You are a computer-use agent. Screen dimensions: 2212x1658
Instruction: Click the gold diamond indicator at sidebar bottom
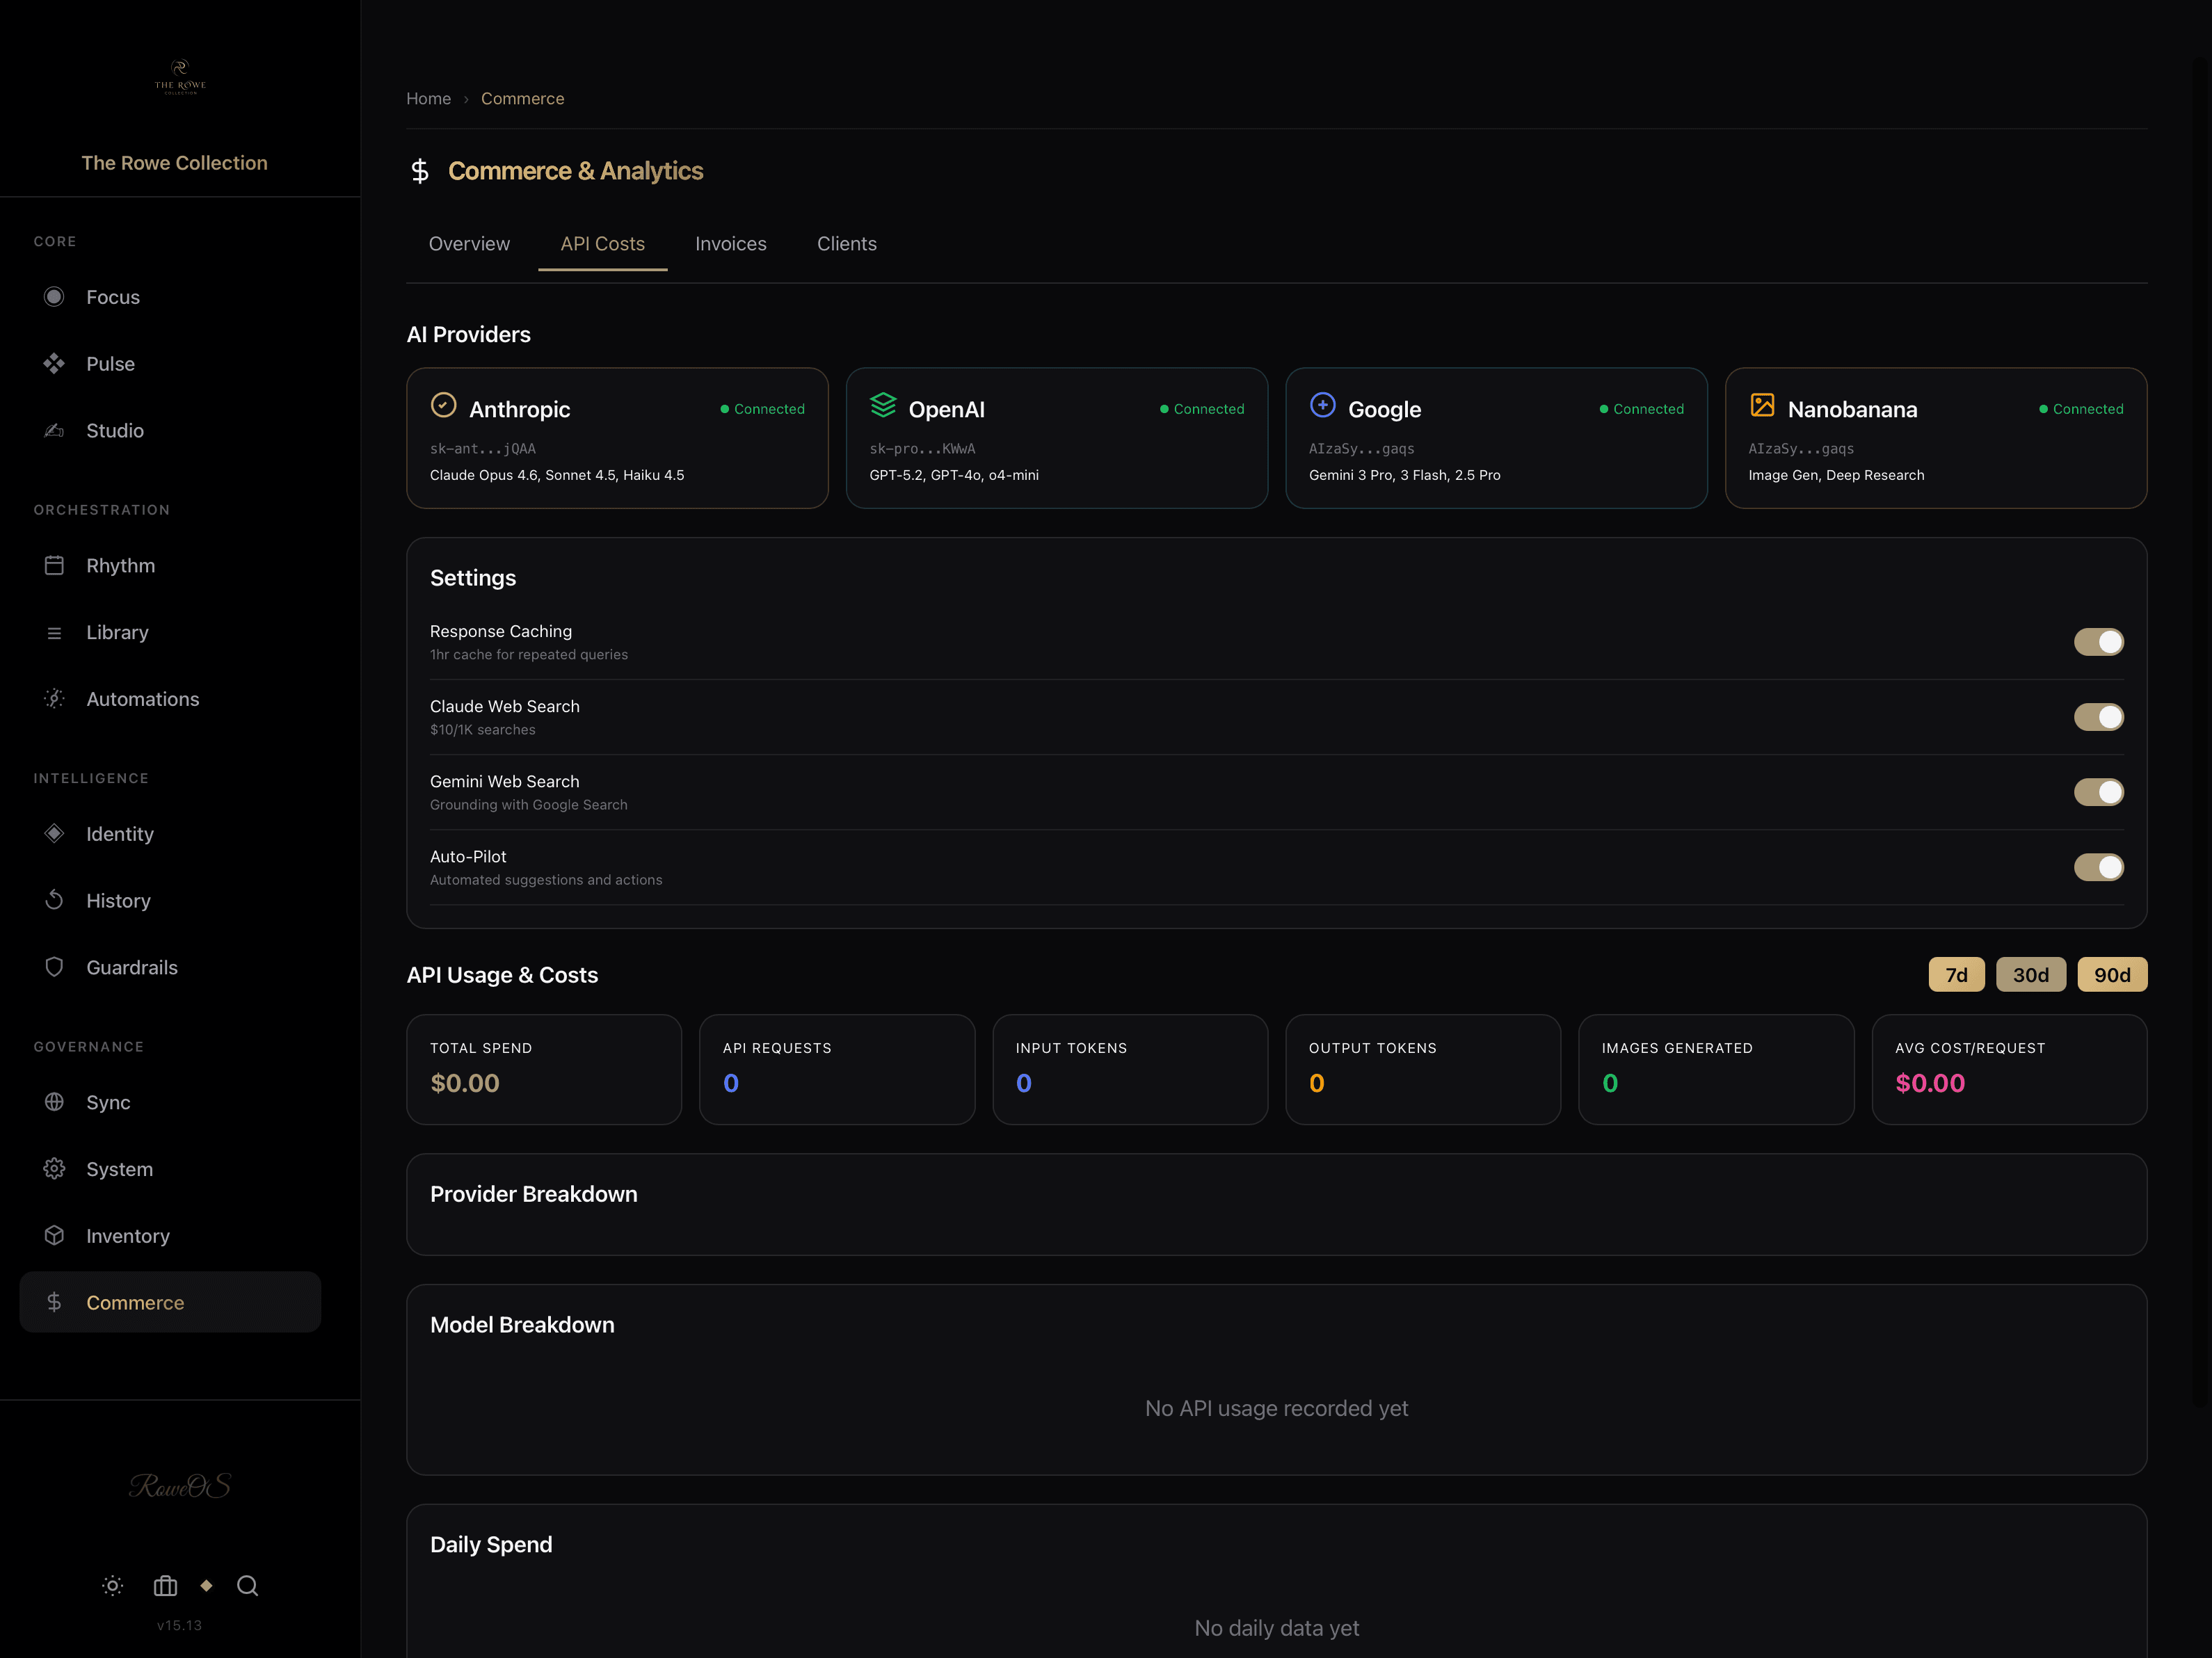pos(207,1586)
